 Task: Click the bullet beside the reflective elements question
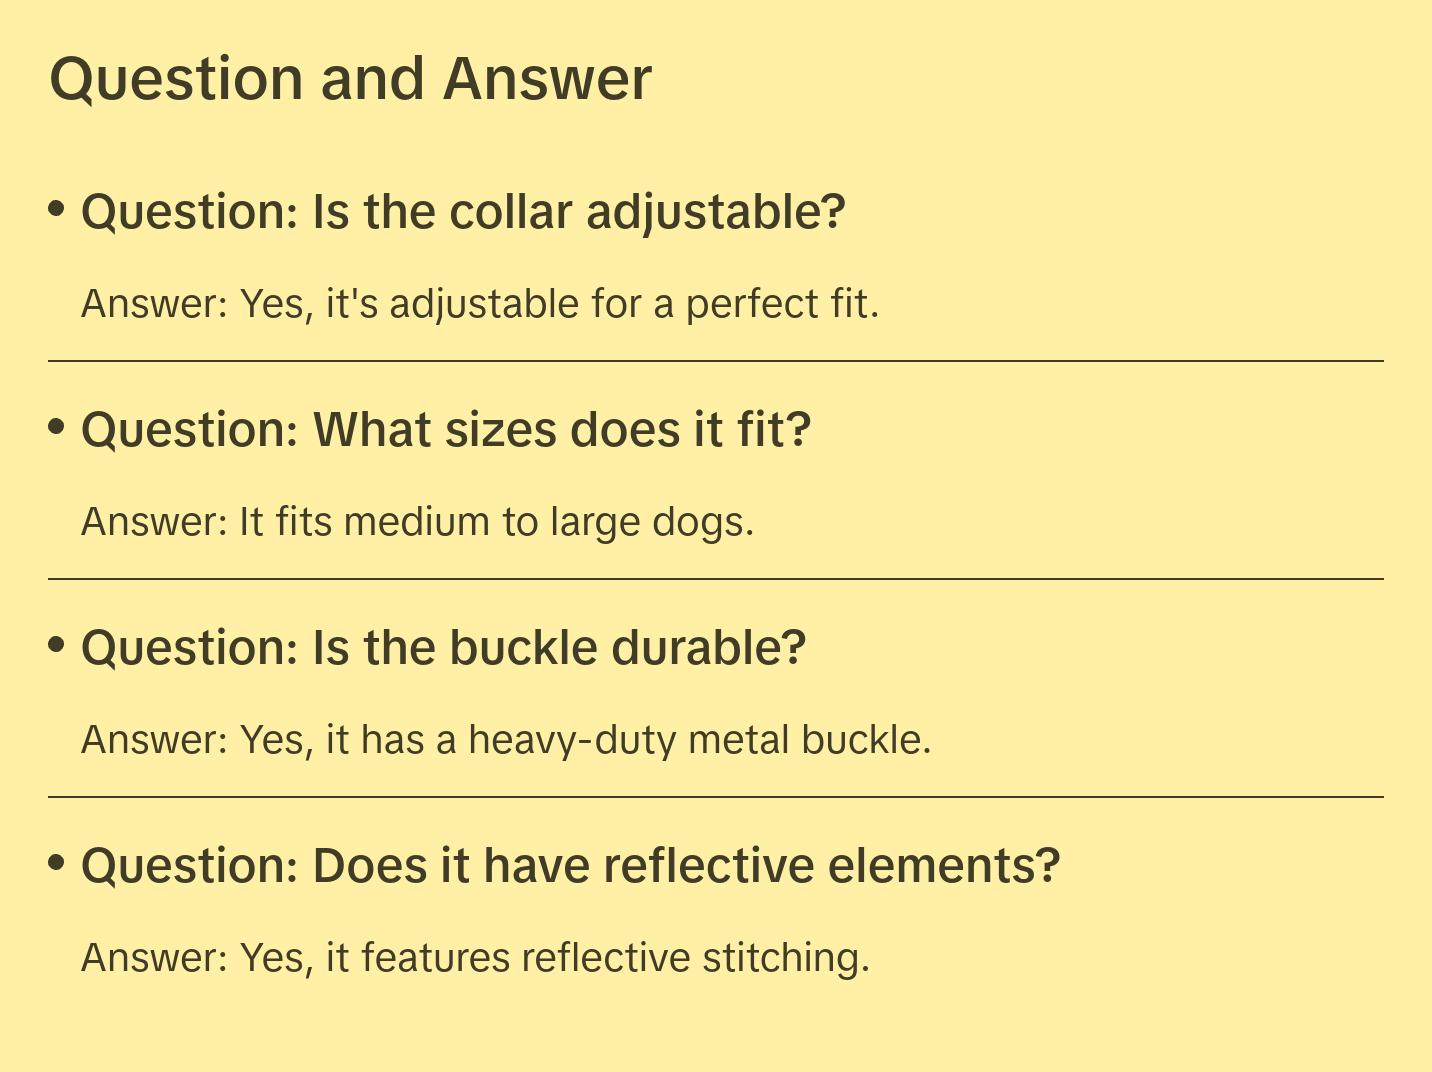coord(57,863)
